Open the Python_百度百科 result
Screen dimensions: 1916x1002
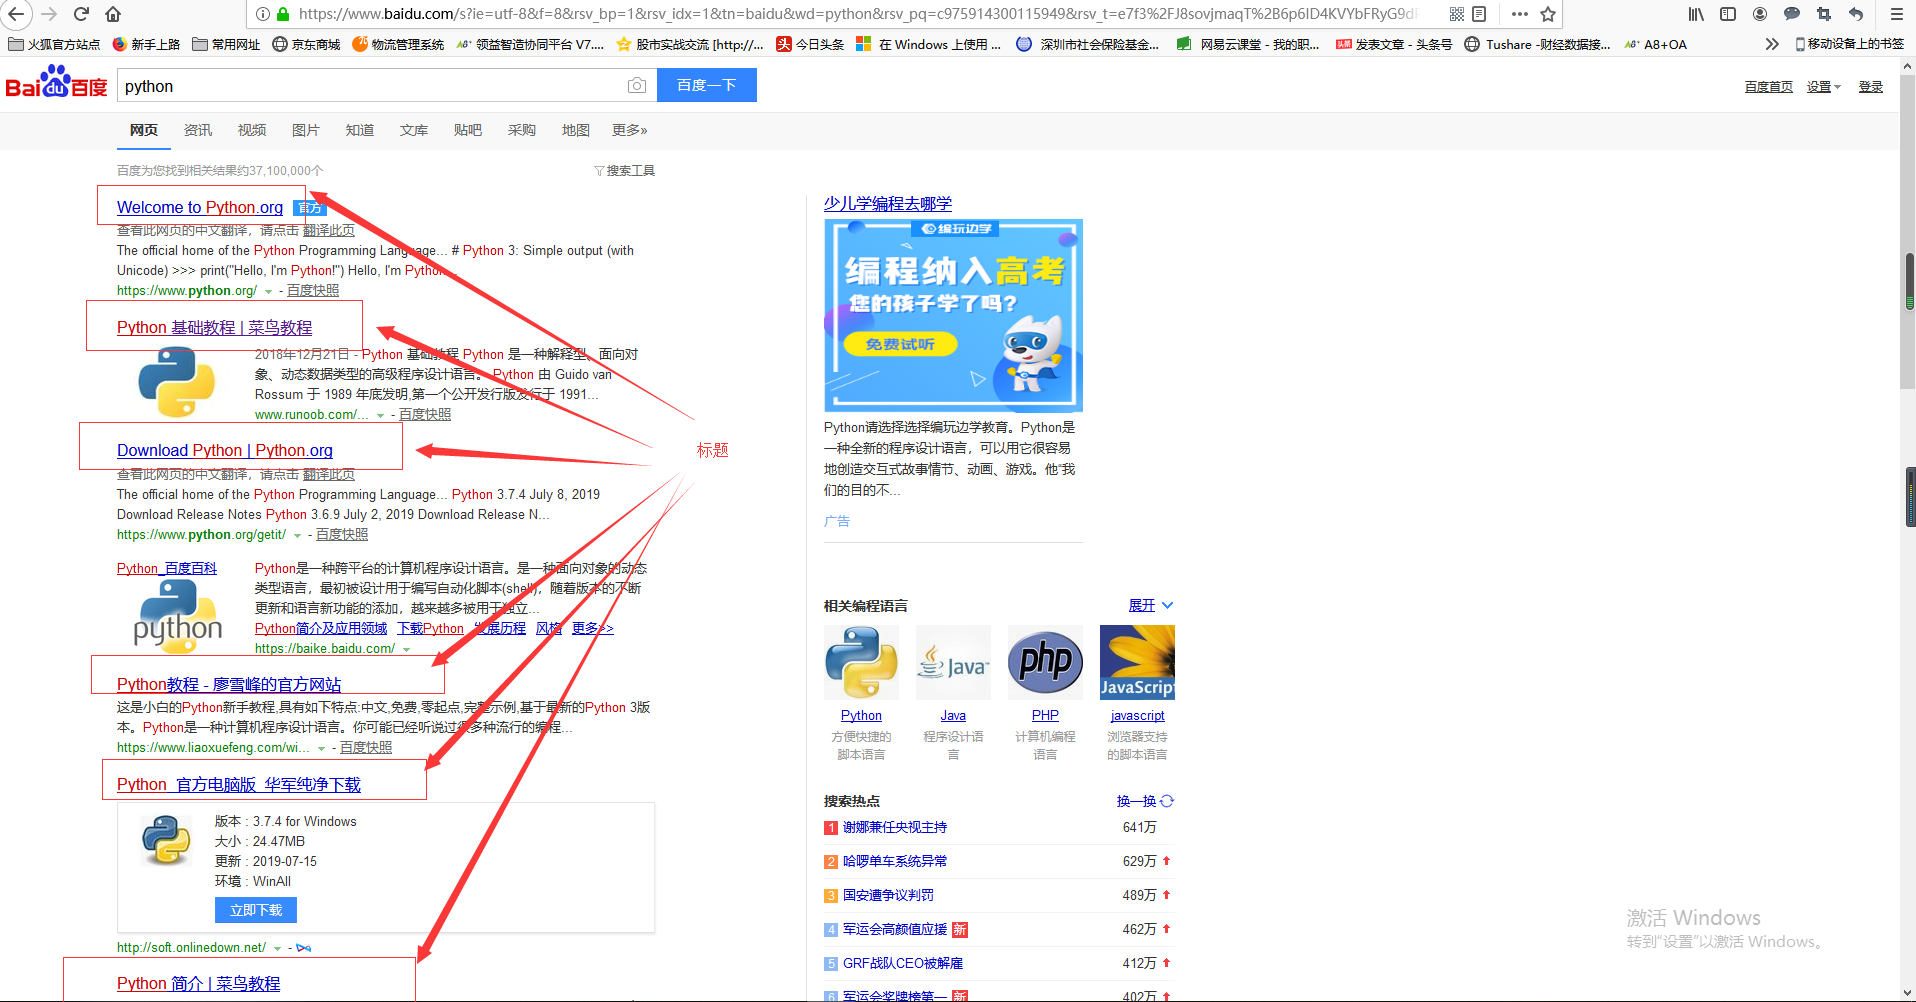click(167, 568)
